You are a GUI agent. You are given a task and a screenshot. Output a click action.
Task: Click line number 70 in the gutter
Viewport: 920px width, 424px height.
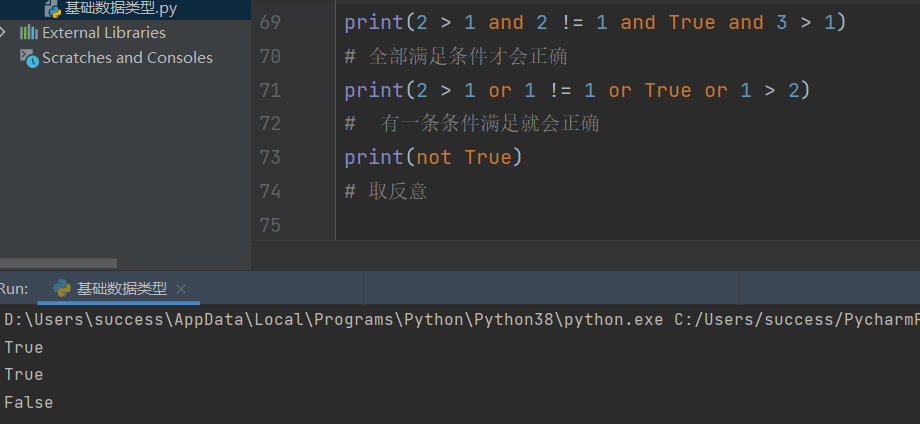[269, 56]
